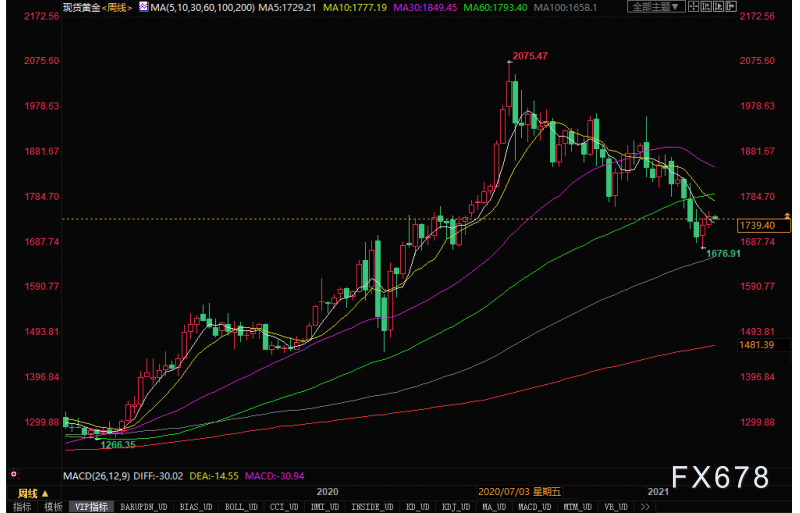Switch to the 指标 tab
This screenshot has width=800, height=513.
point(22,507)
